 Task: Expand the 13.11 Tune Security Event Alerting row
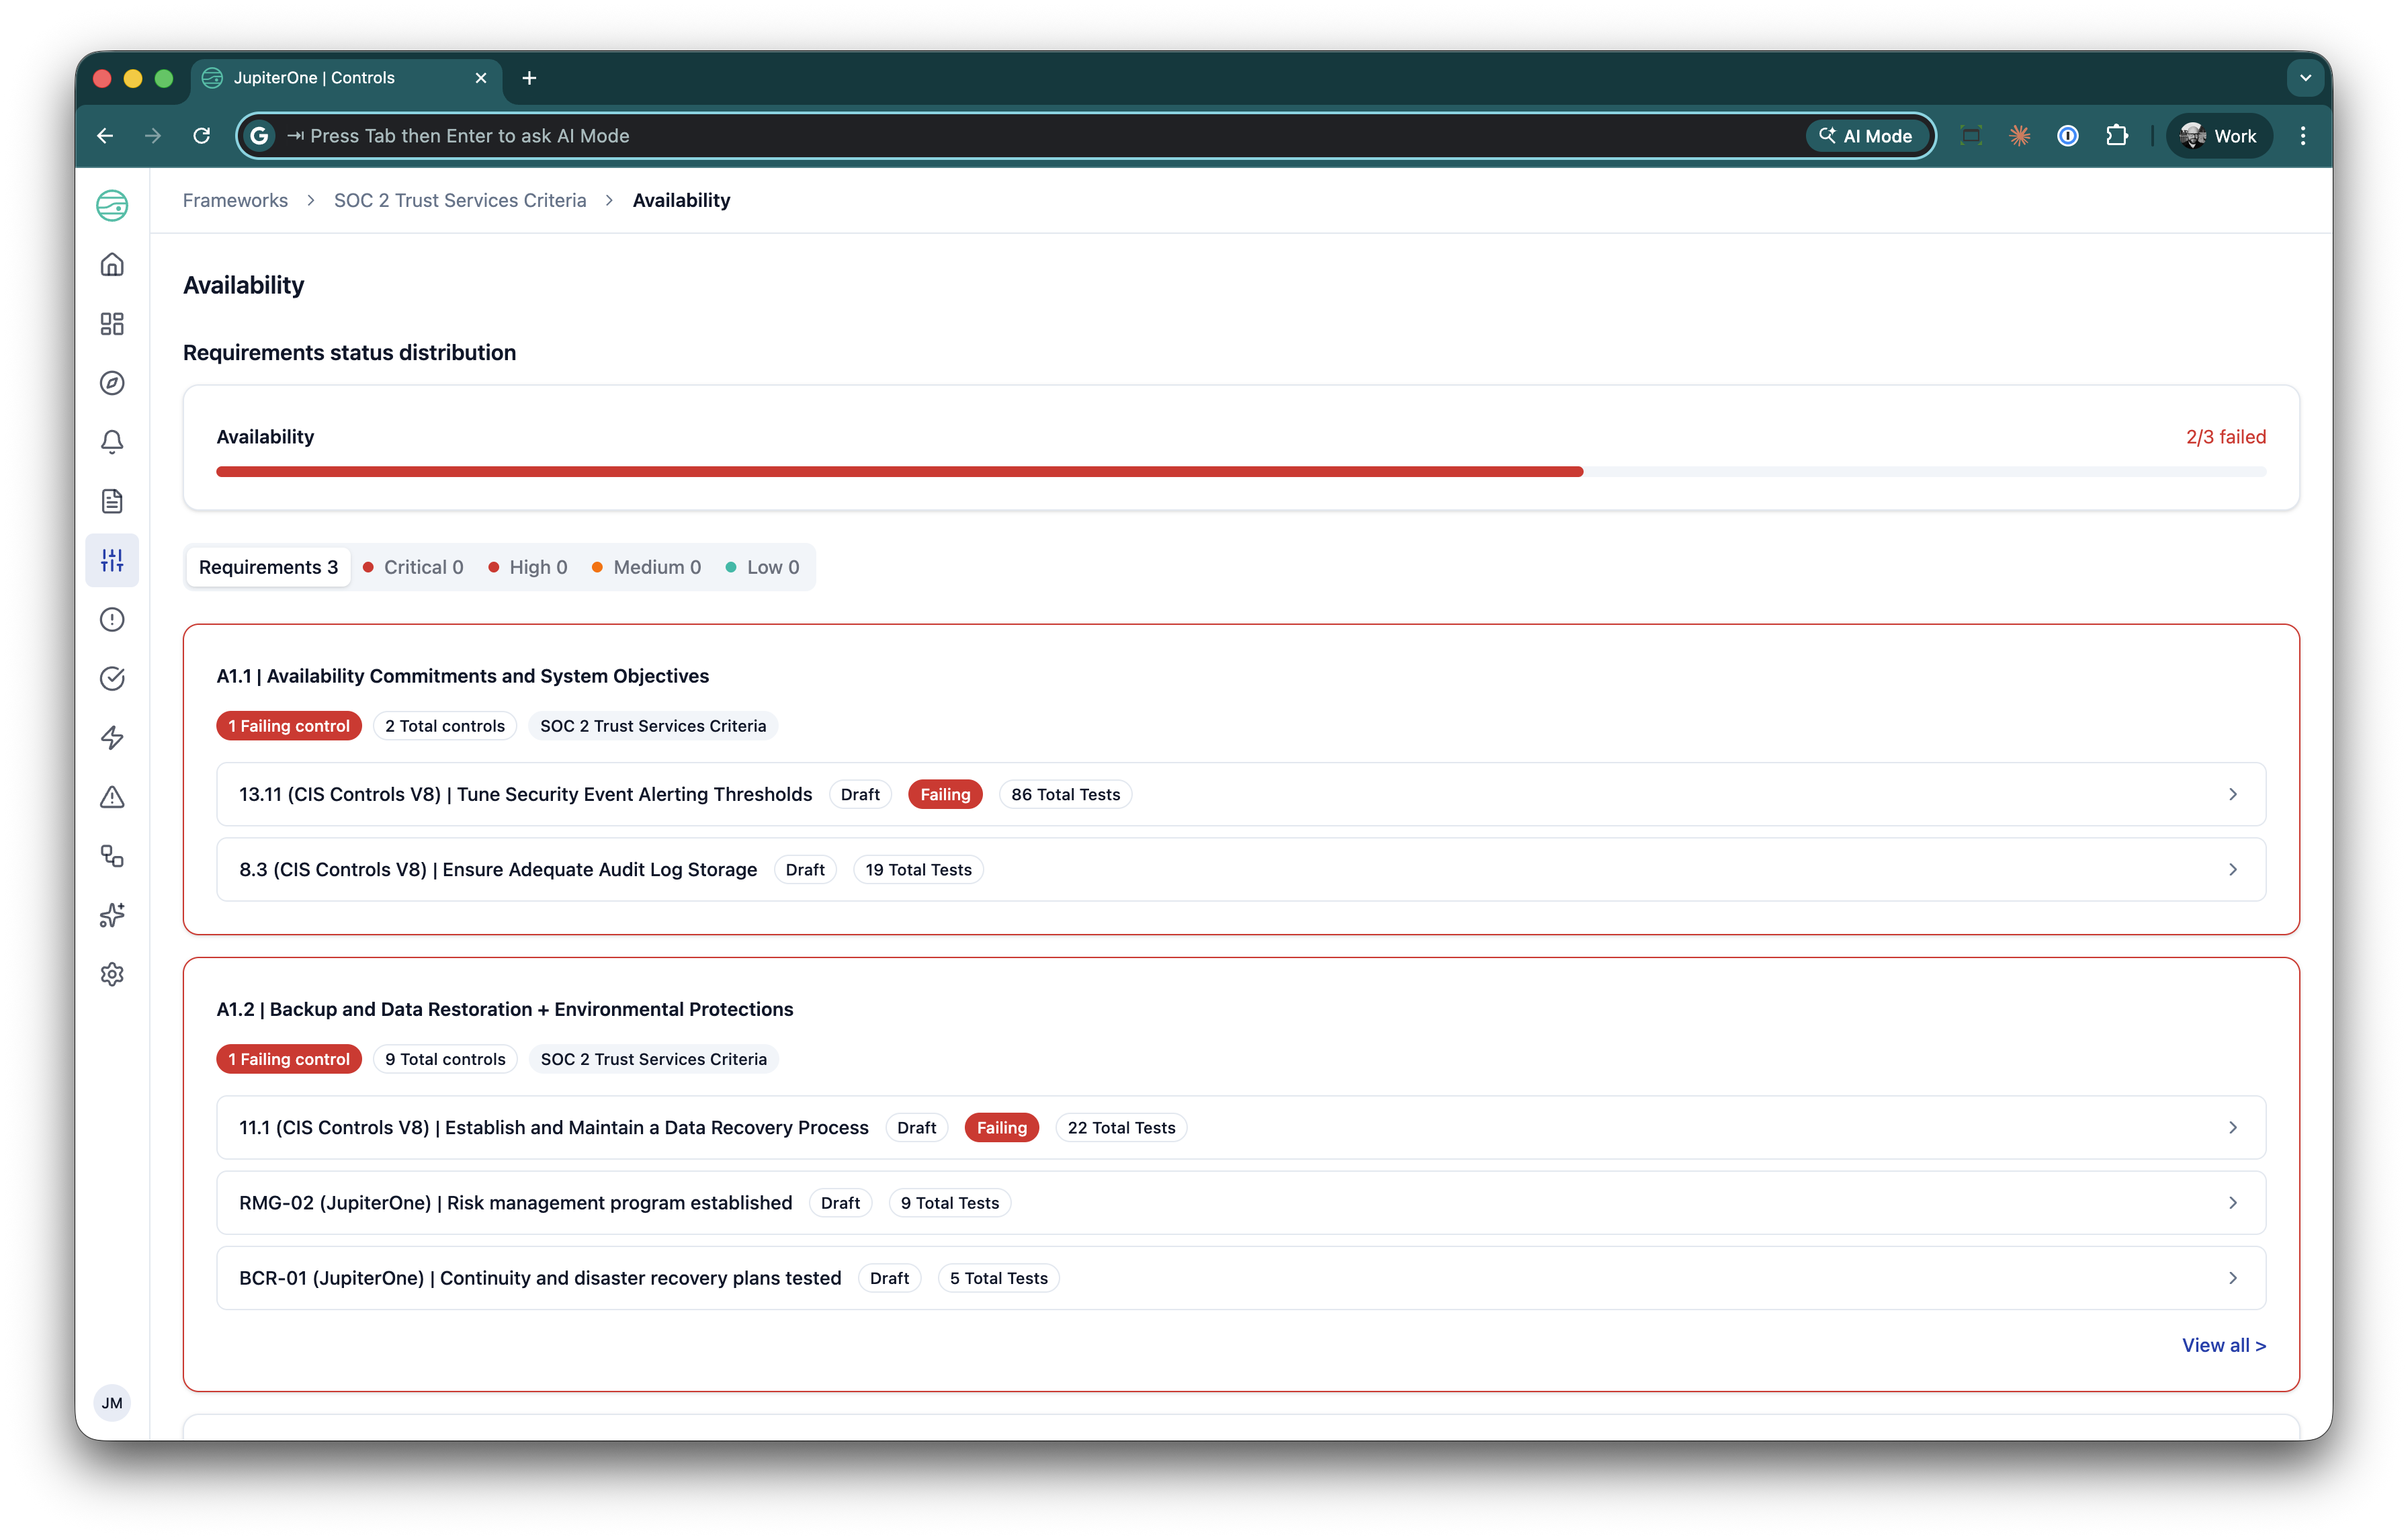(x=1240, y=794)
